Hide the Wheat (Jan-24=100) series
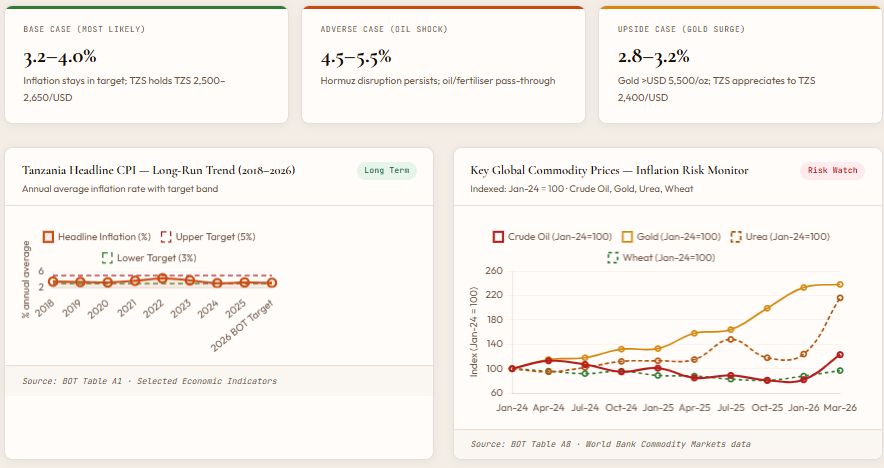This screenshot has width=884, height=468. click(x=661, y=258)
